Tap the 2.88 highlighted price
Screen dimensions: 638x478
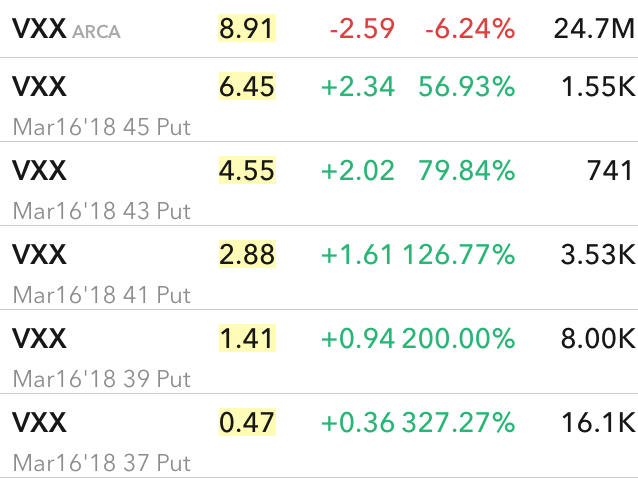247,254
